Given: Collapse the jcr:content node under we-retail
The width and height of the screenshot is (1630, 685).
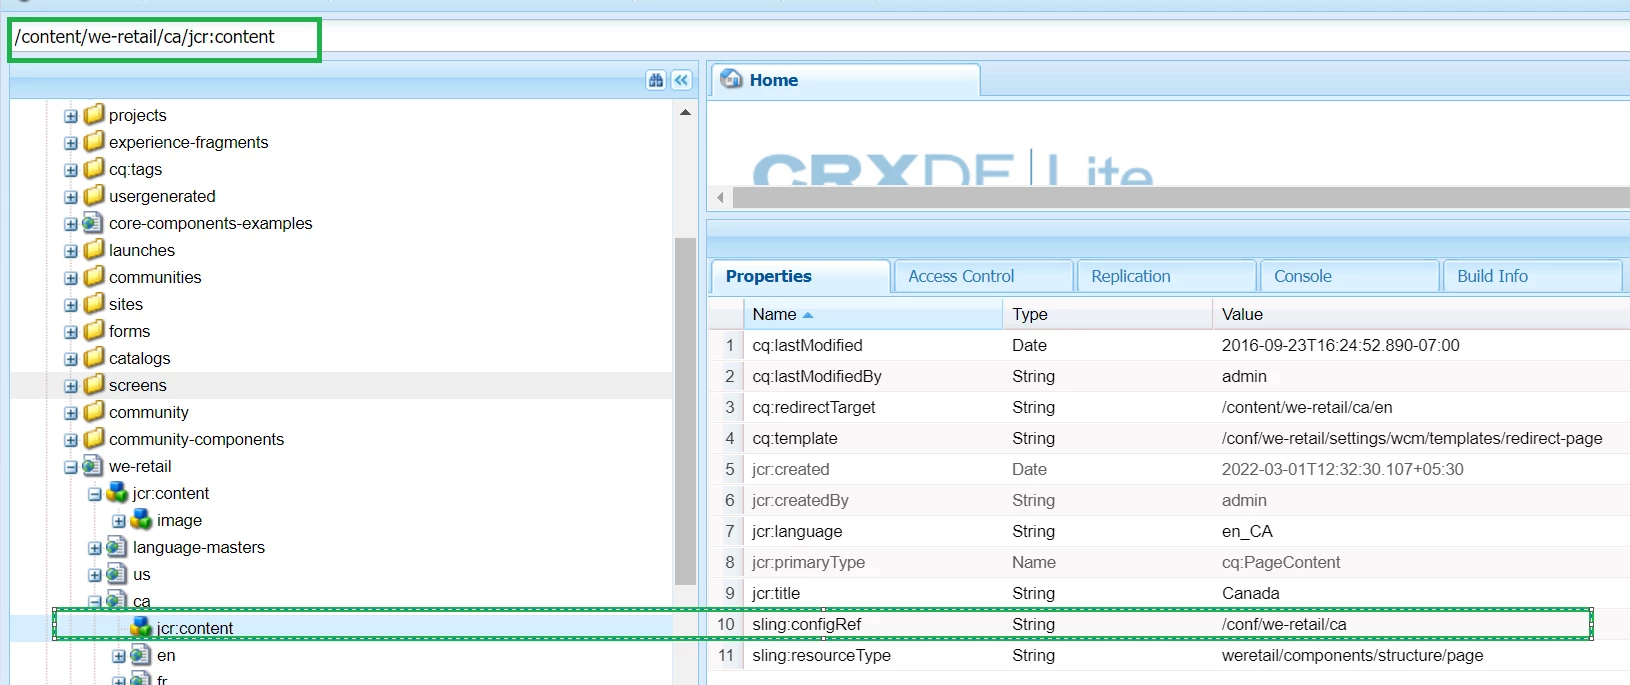Looking at the screenshot, I should point(95,494).
